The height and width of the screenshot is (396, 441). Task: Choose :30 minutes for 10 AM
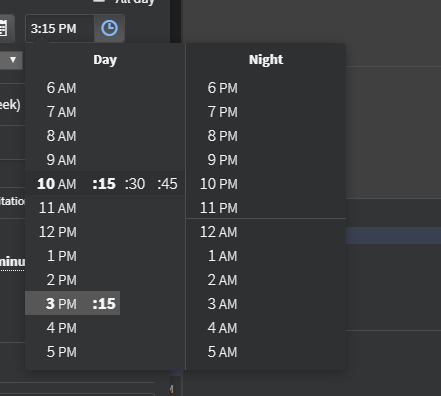pyautogui.click(x=135, y=184)
